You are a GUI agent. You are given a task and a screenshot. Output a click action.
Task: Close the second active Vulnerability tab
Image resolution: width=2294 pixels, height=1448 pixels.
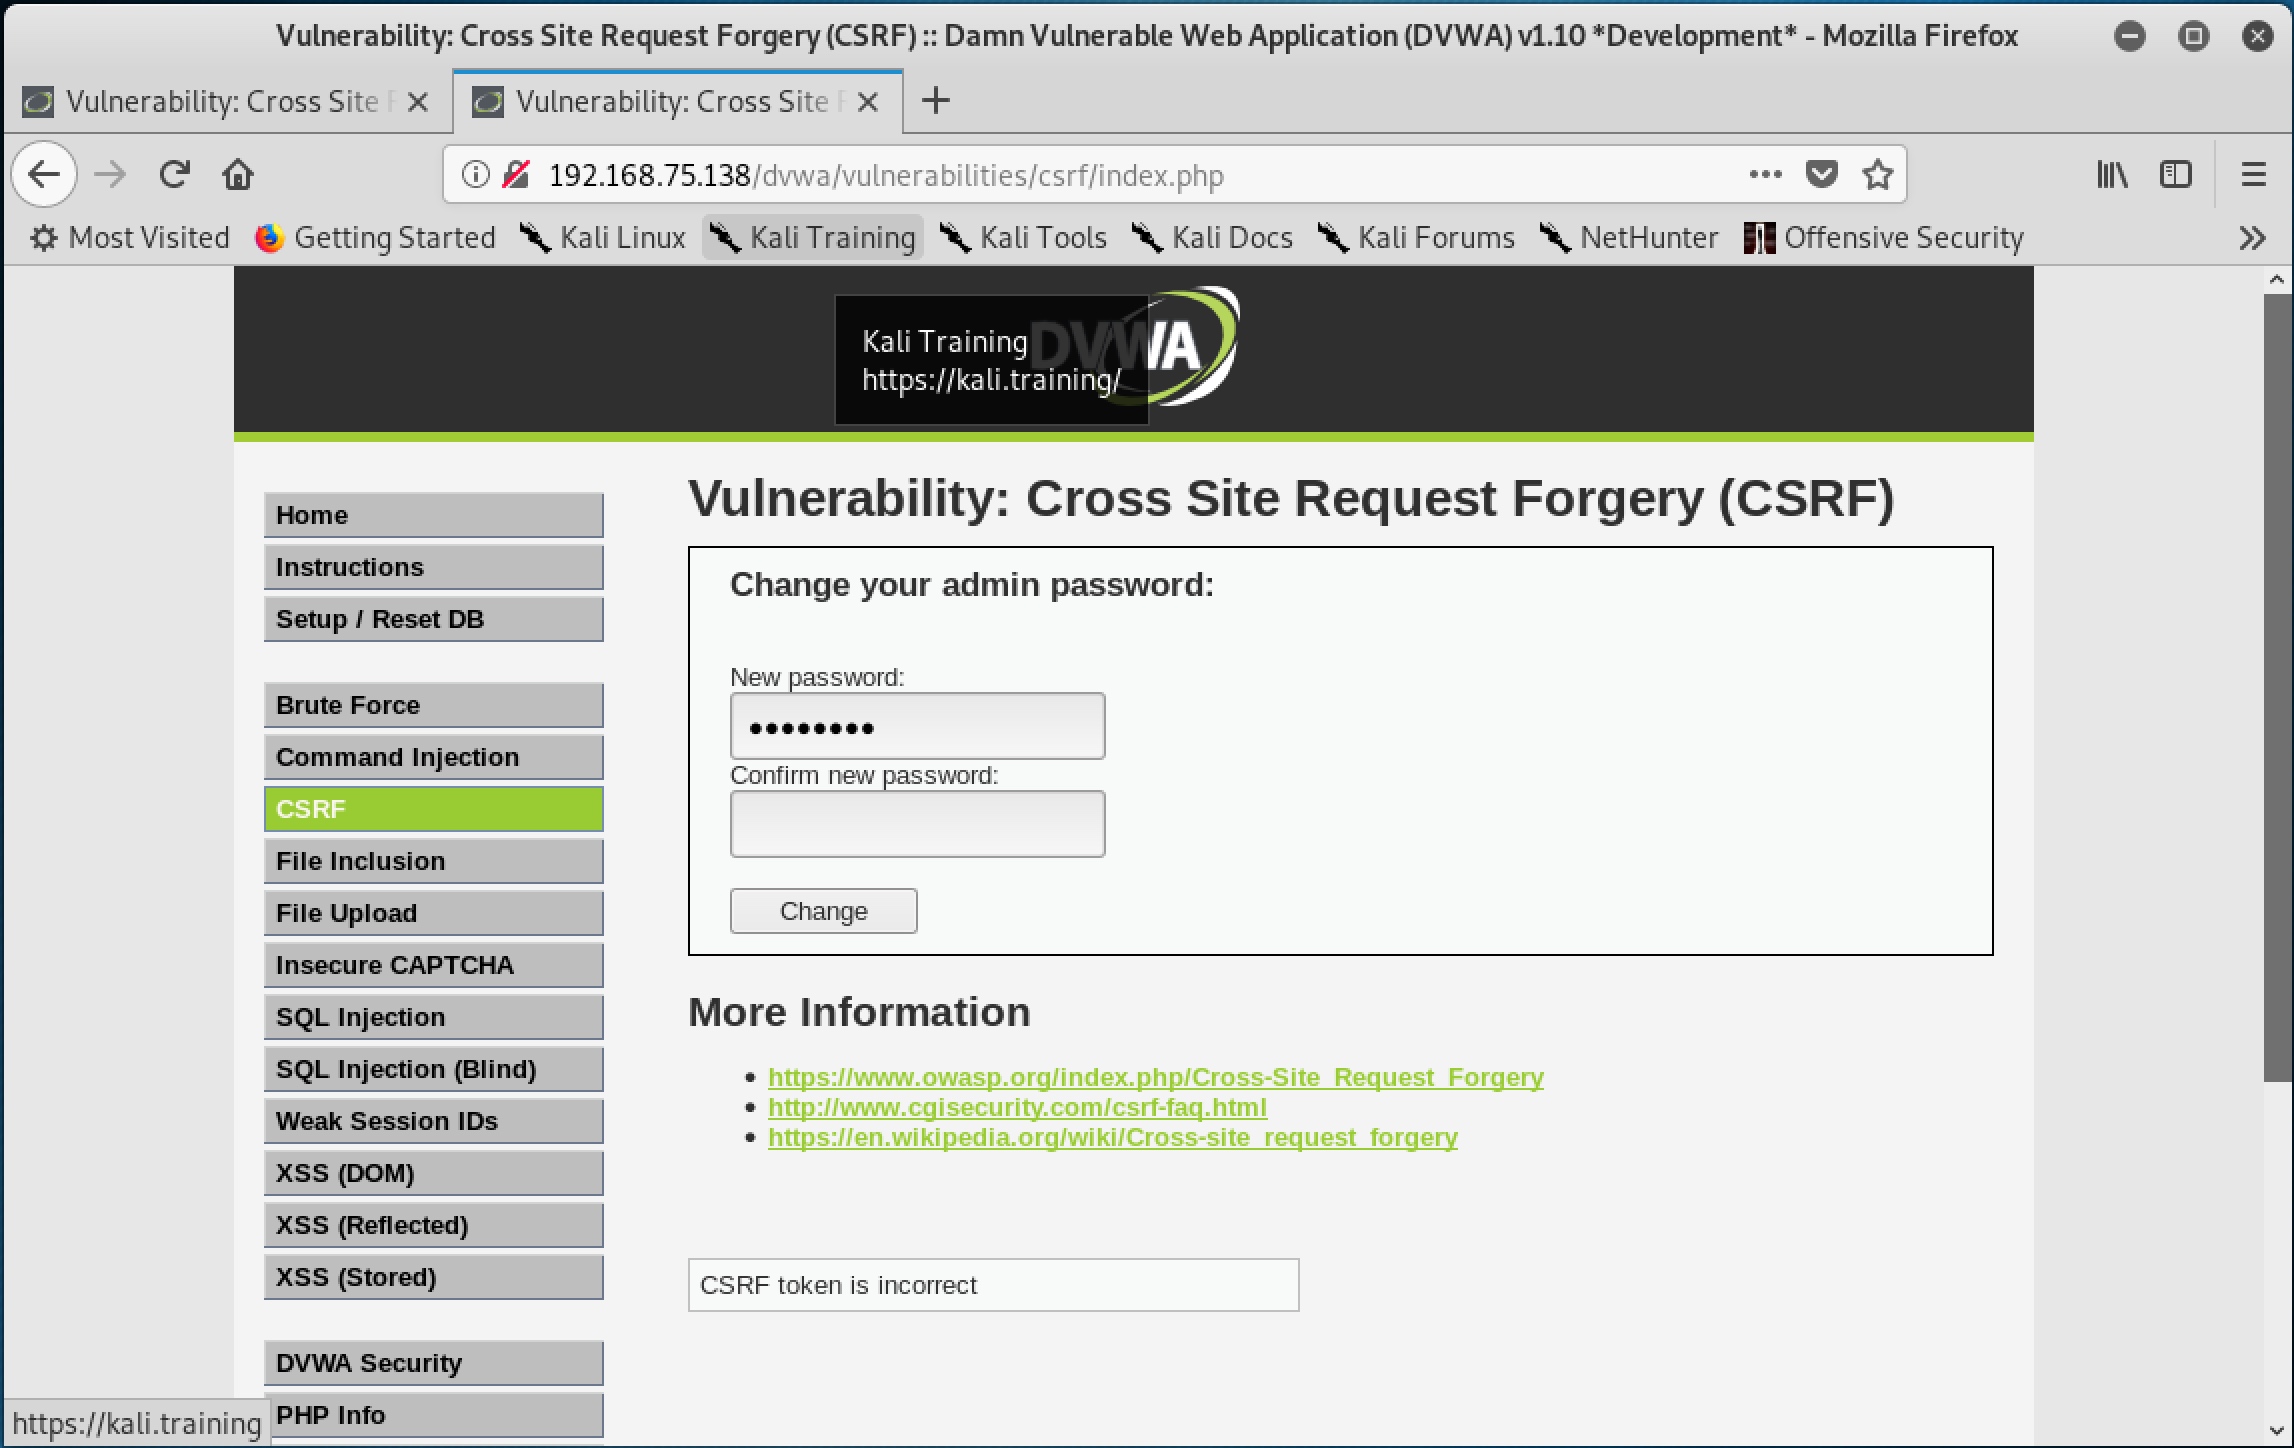pyautogui.click(x=868, y=102)
